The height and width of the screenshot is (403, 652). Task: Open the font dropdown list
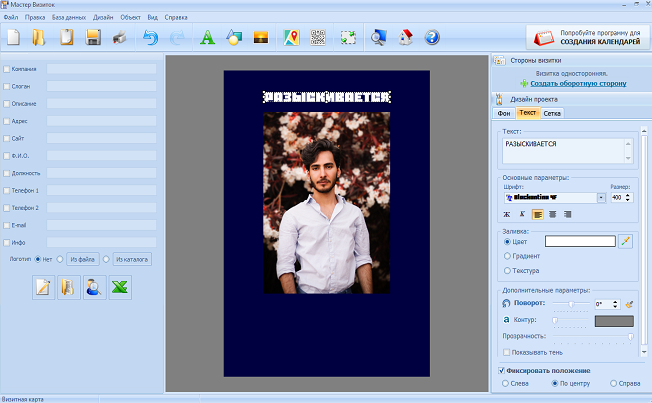tap(601, 198)
